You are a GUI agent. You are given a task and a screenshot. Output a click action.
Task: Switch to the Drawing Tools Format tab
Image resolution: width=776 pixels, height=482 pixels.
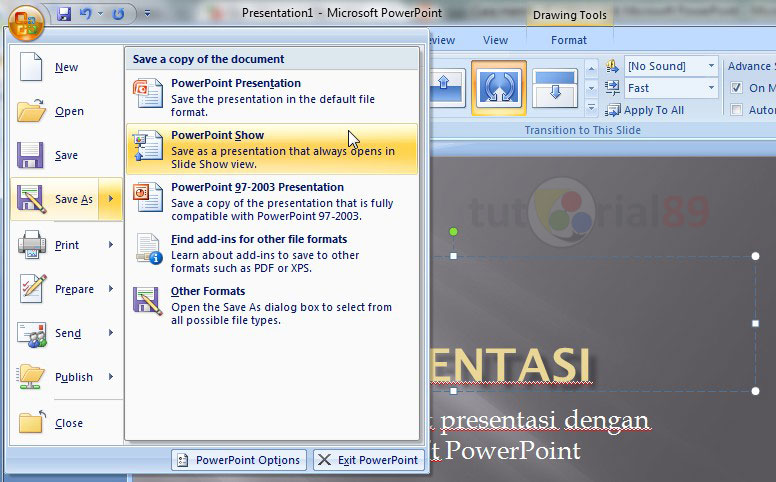pyautogui.click(x=569, y=40)
